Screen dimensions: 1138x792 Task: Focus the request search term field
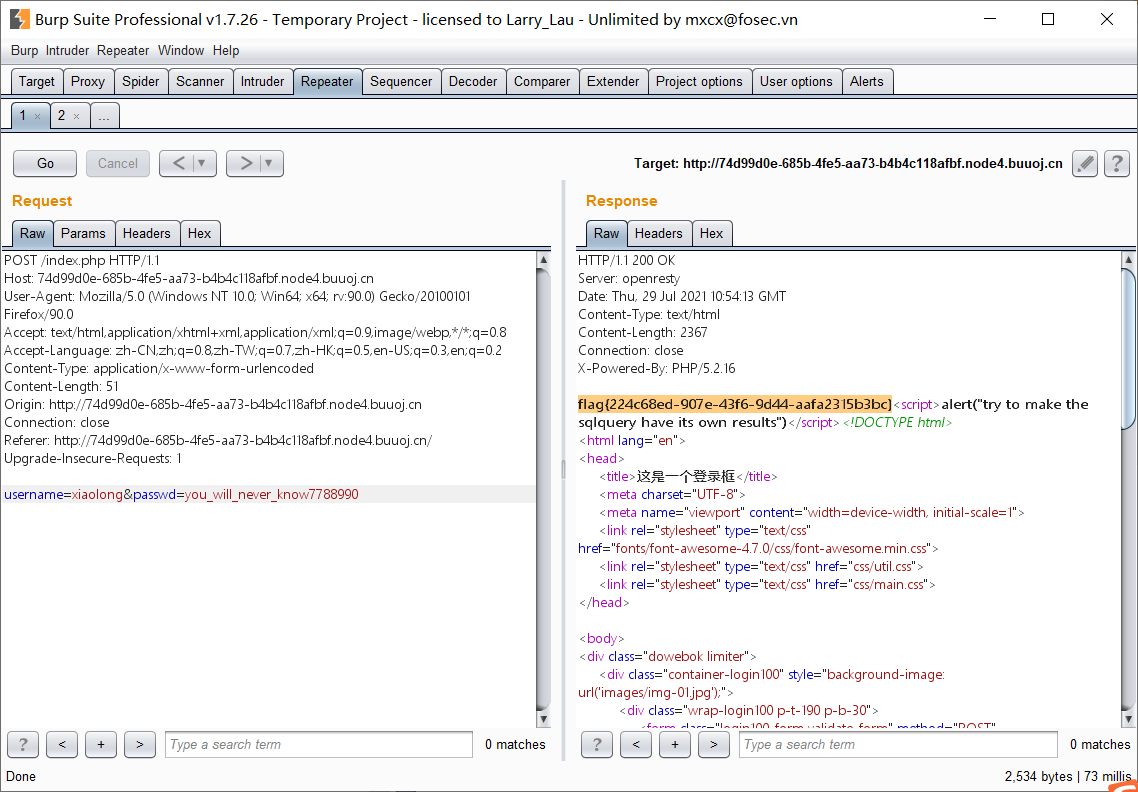(319, 744)
